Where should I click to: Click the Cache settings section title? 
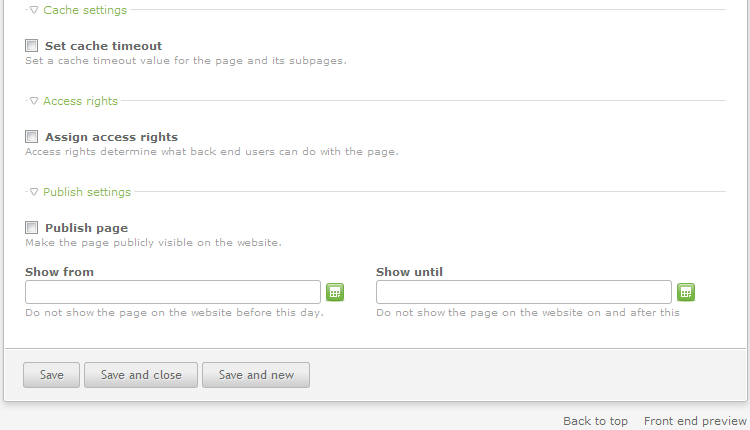(85, 10)
